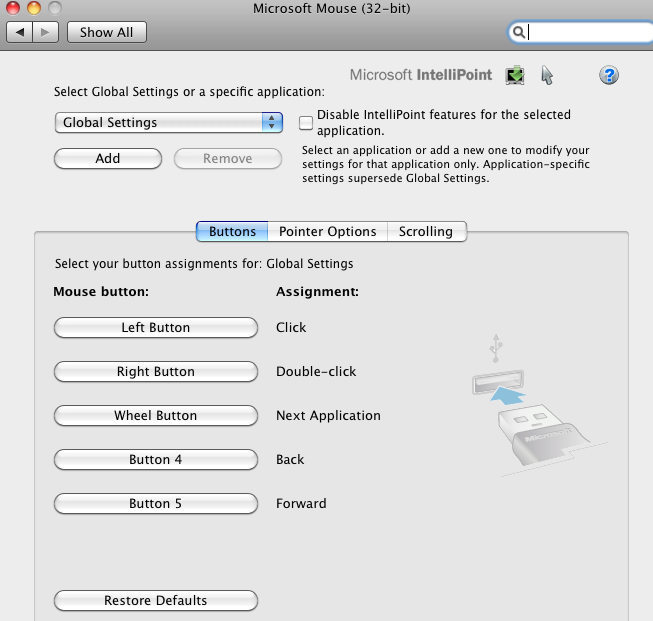The height and width of the screenshot is (621, 653).
Task: Choose assignment for Wheel Button
Action: [x=156, y=416]
